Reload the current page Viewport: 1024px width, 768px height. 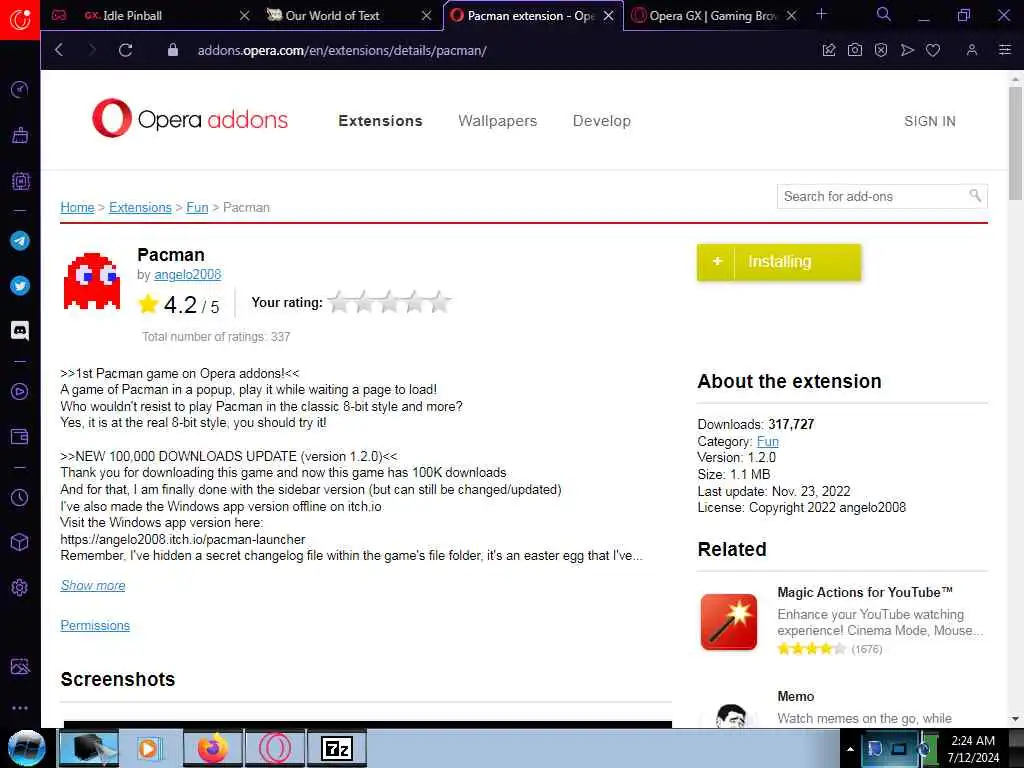point(125,50)
